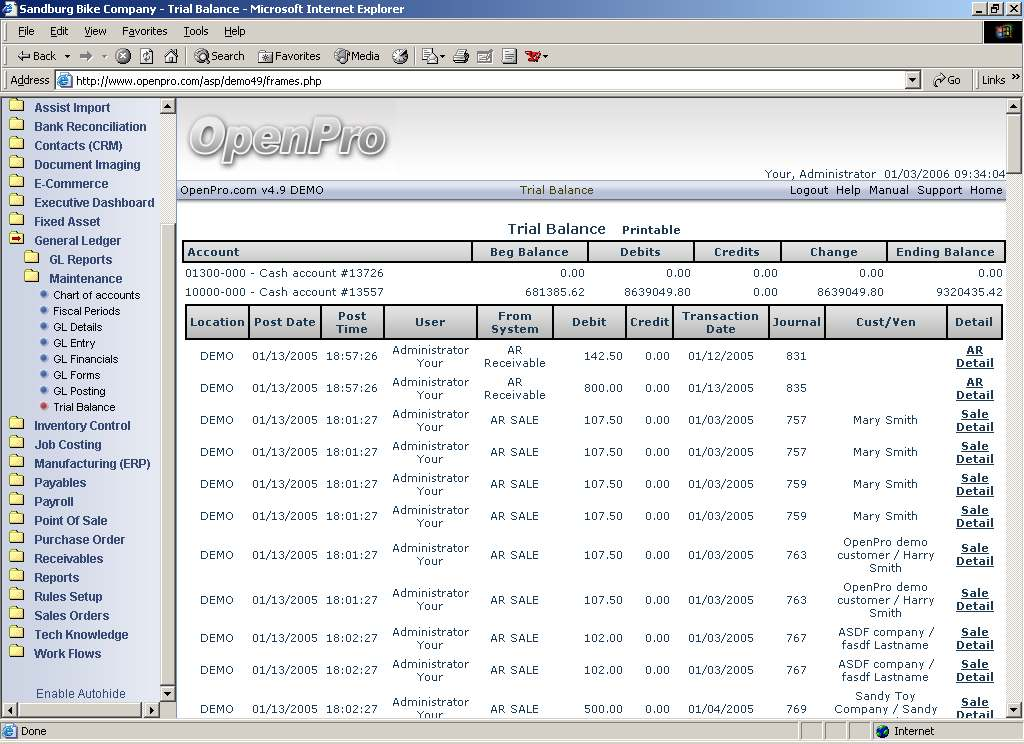Image resolution: width=1024 pixels, height=744 pixels.
Task: Click Enable Autohide in the sidebar
Action: (81, 693)
